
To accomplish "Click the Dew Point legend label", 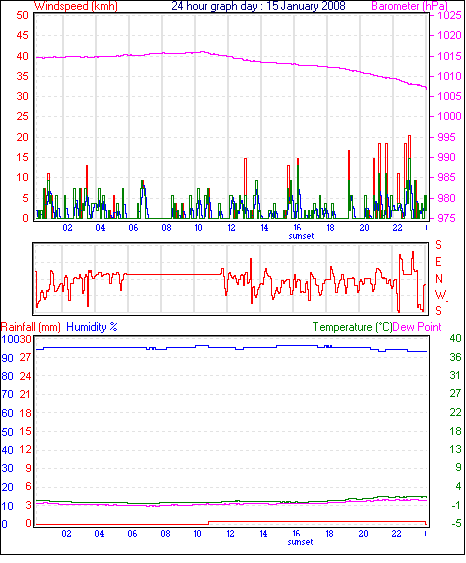I will tap(417, 327).
